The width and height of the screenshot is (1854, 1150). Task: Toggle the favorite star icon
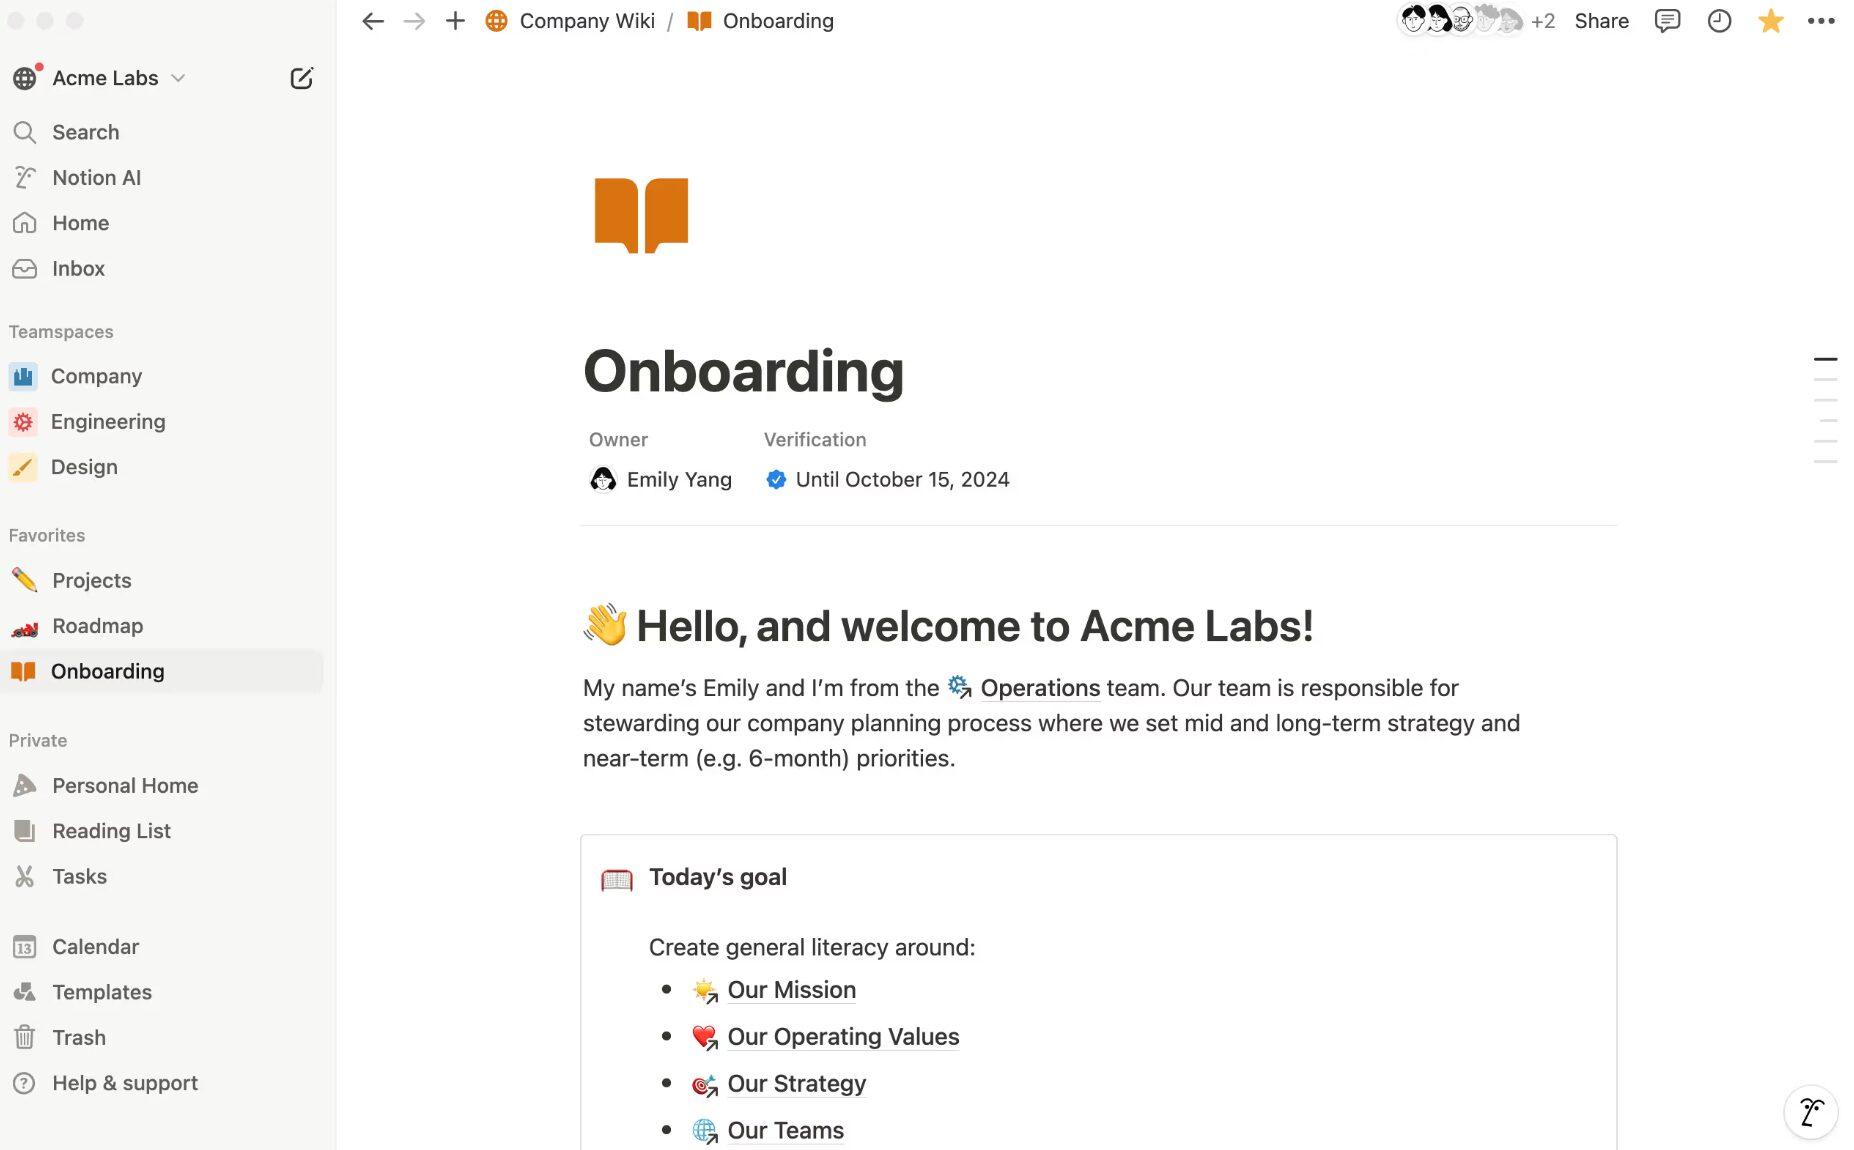click(x=1770, y=21)
